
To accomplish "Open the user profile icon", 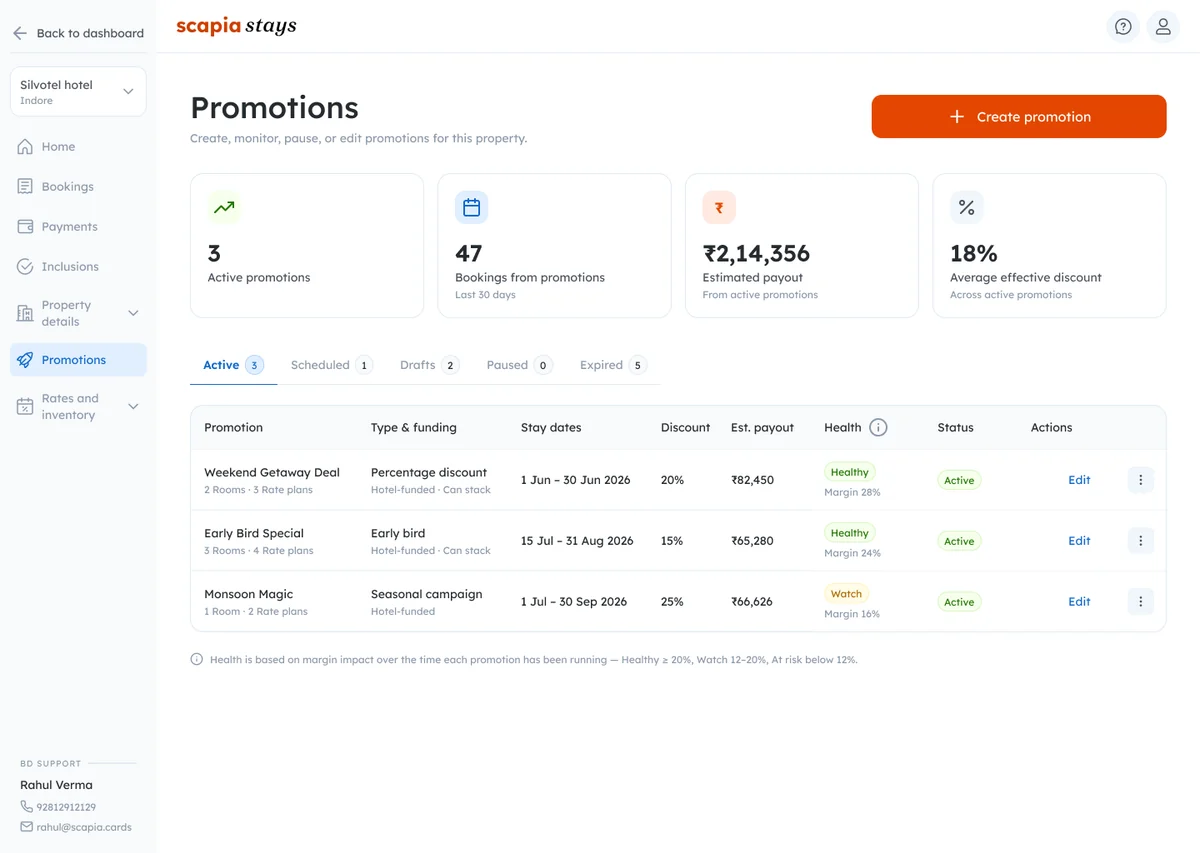I will click(x=1163, y=27).
